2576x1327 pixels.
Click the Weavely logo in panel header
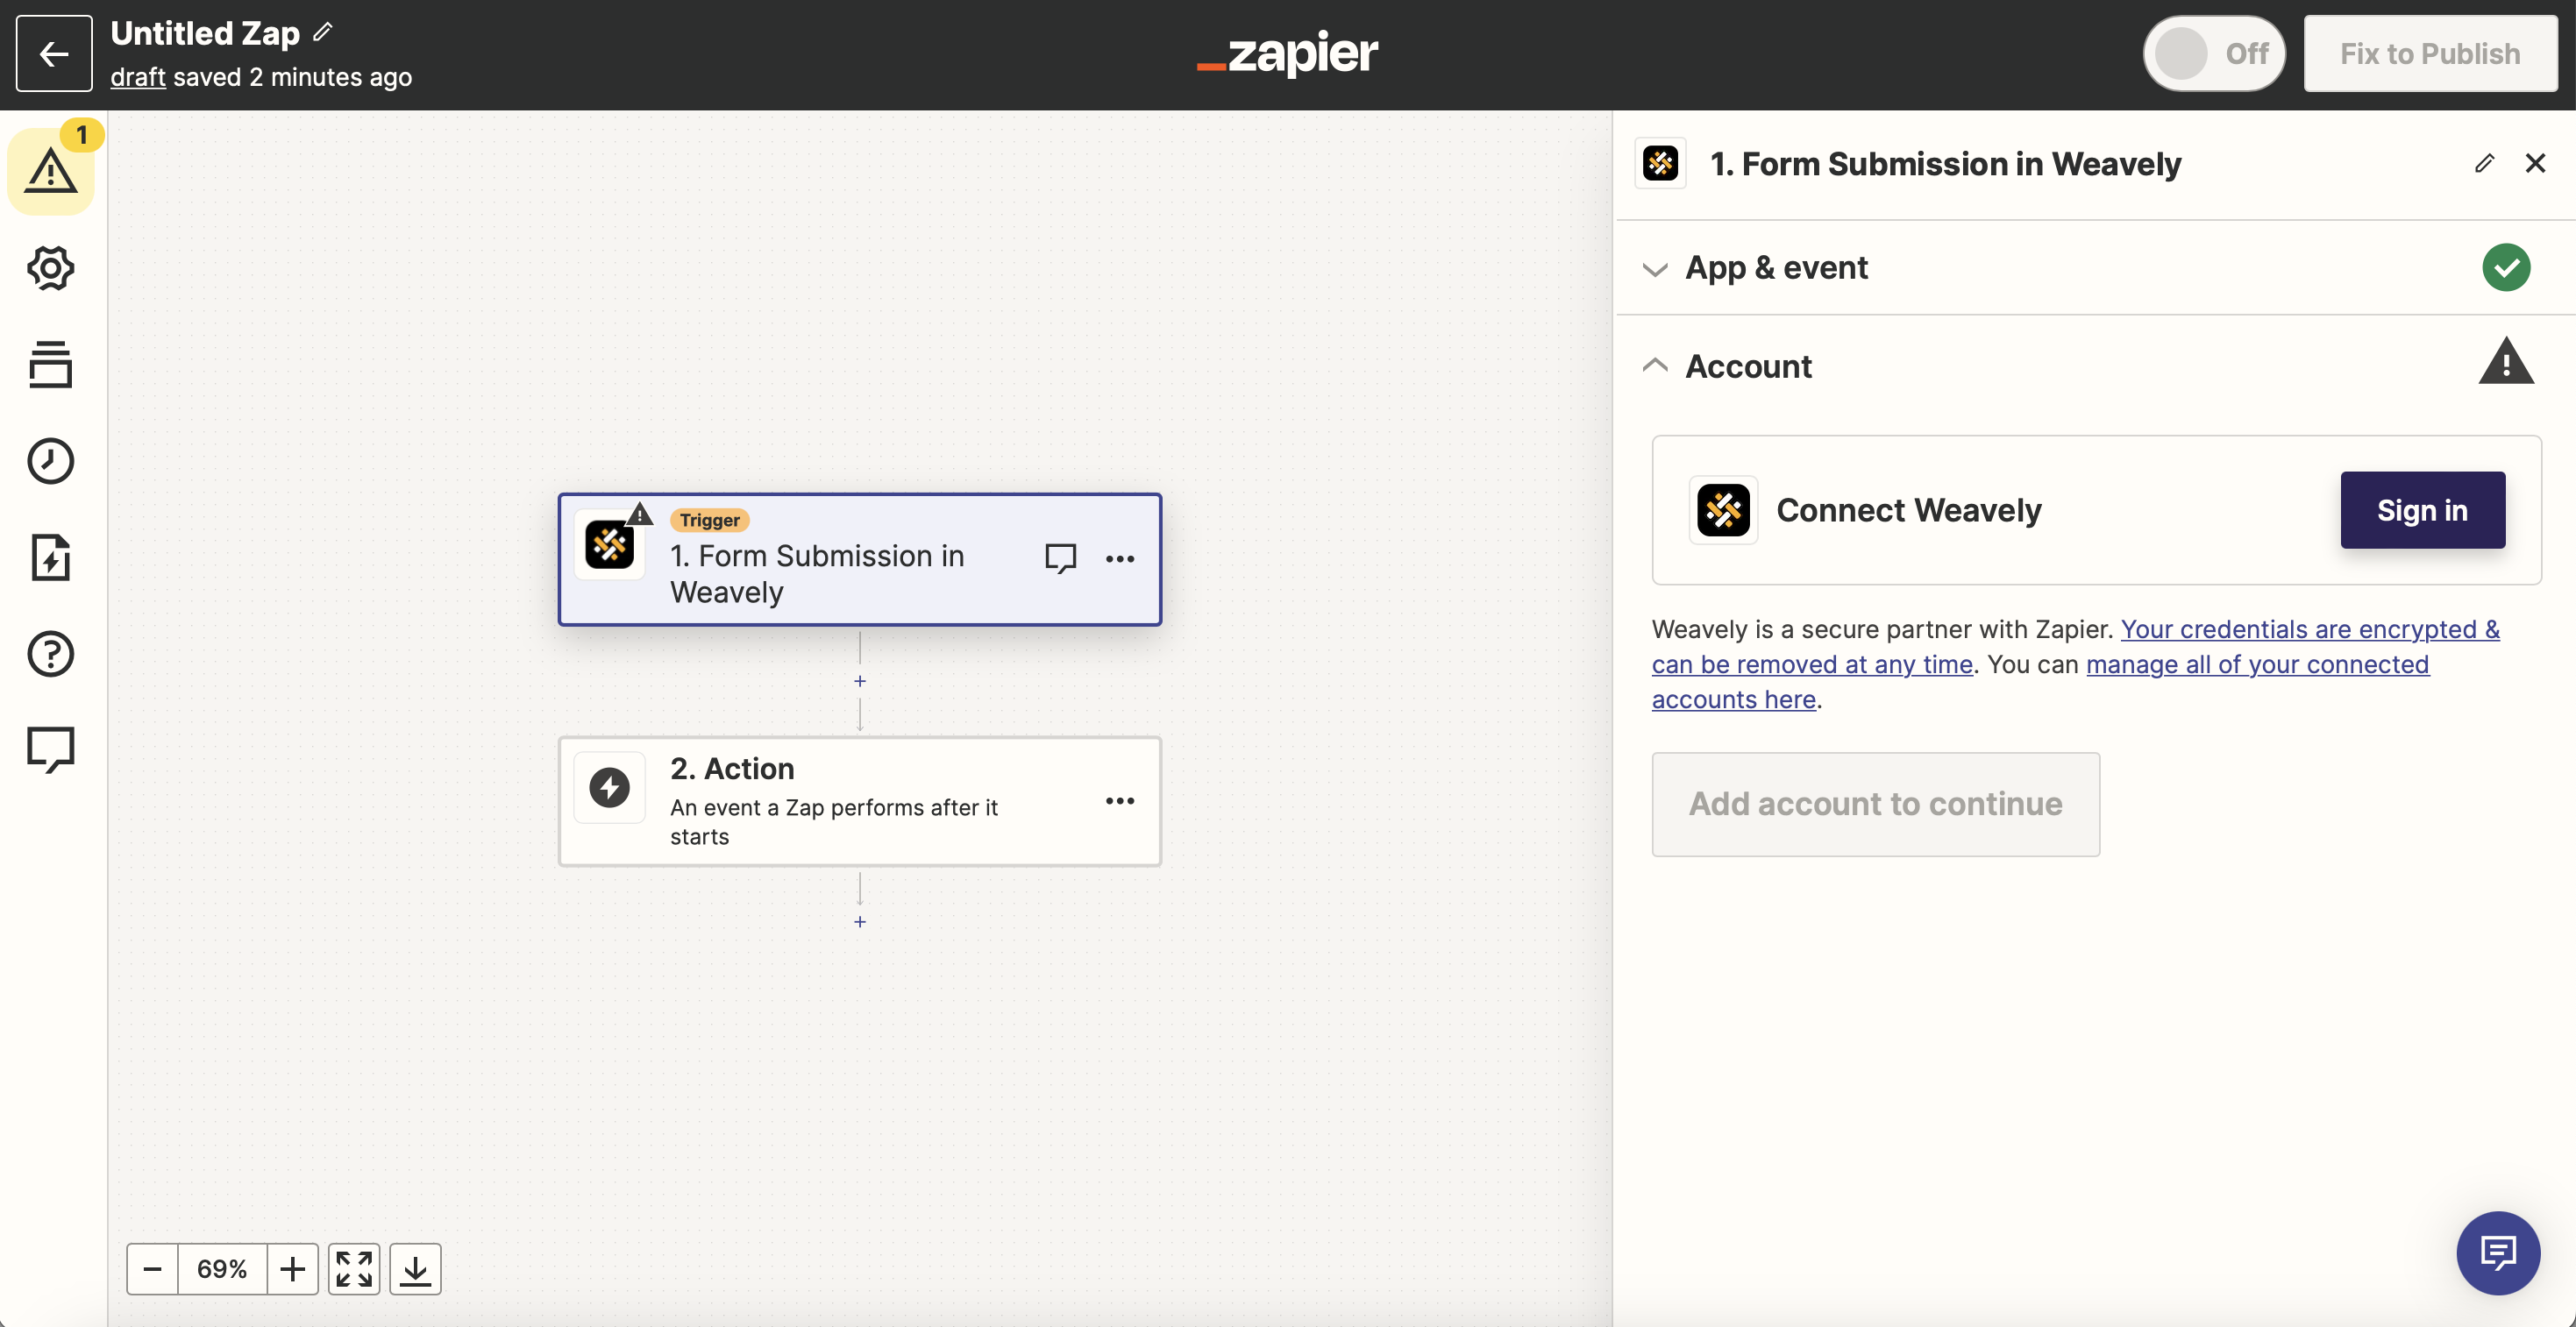(x=1661, y=163)
